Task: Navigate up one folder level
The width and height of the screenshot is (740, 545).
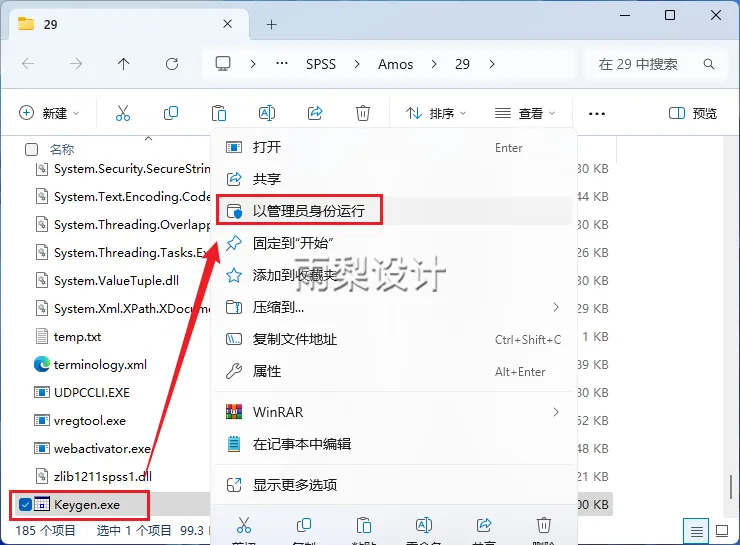Action: (x=124, y=64)
